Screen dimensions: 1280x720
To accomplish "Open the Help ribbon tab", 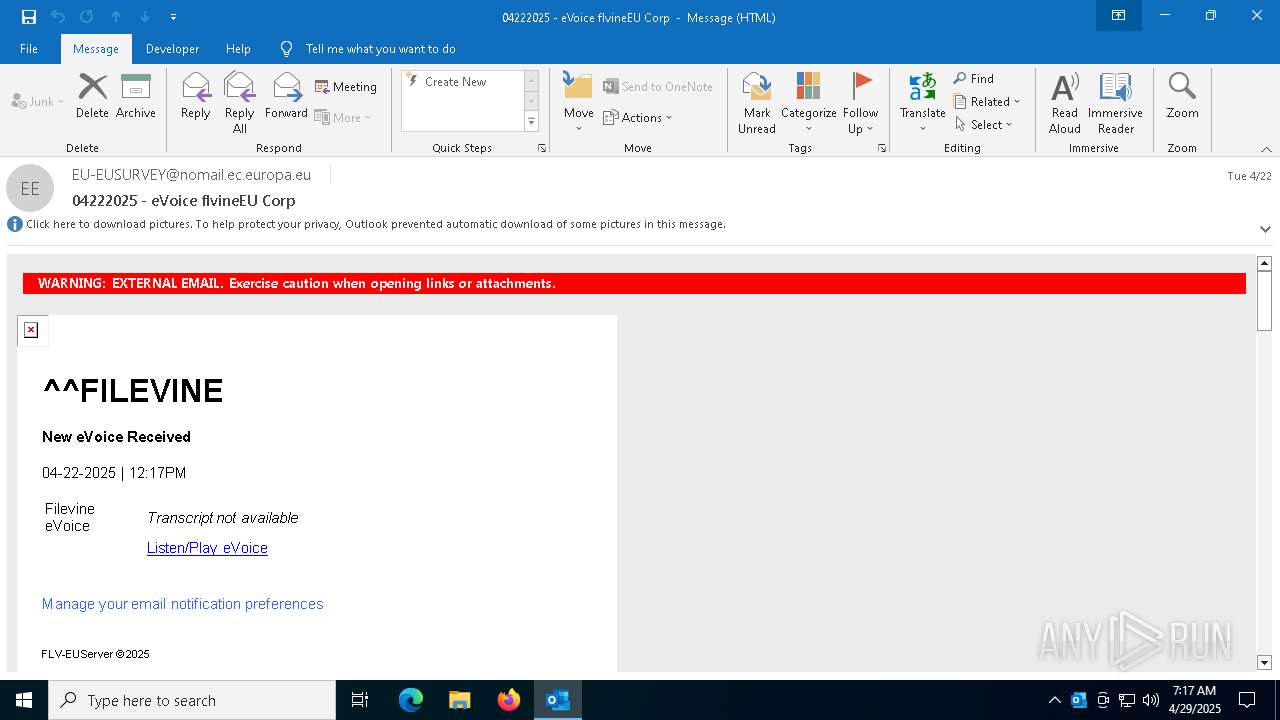I will tap(238, 49).
